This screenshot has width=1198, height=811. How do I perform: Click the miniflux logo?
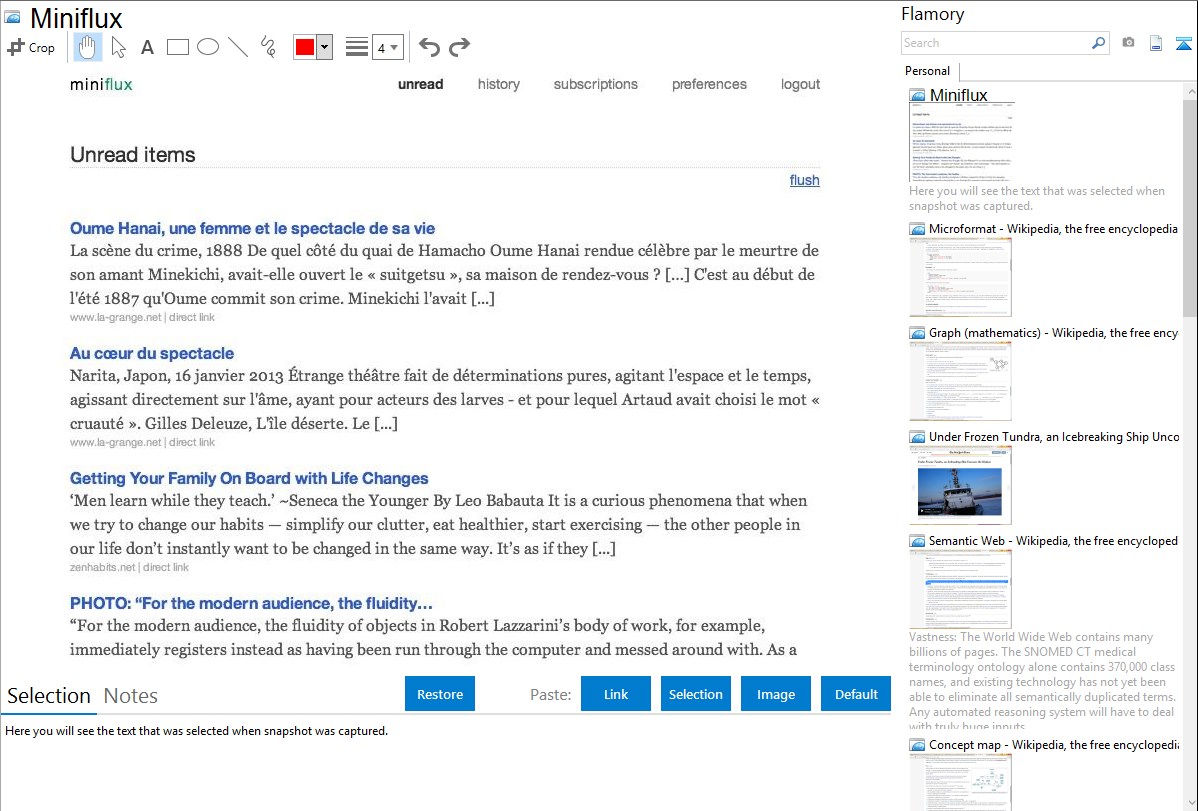point(101,85)
